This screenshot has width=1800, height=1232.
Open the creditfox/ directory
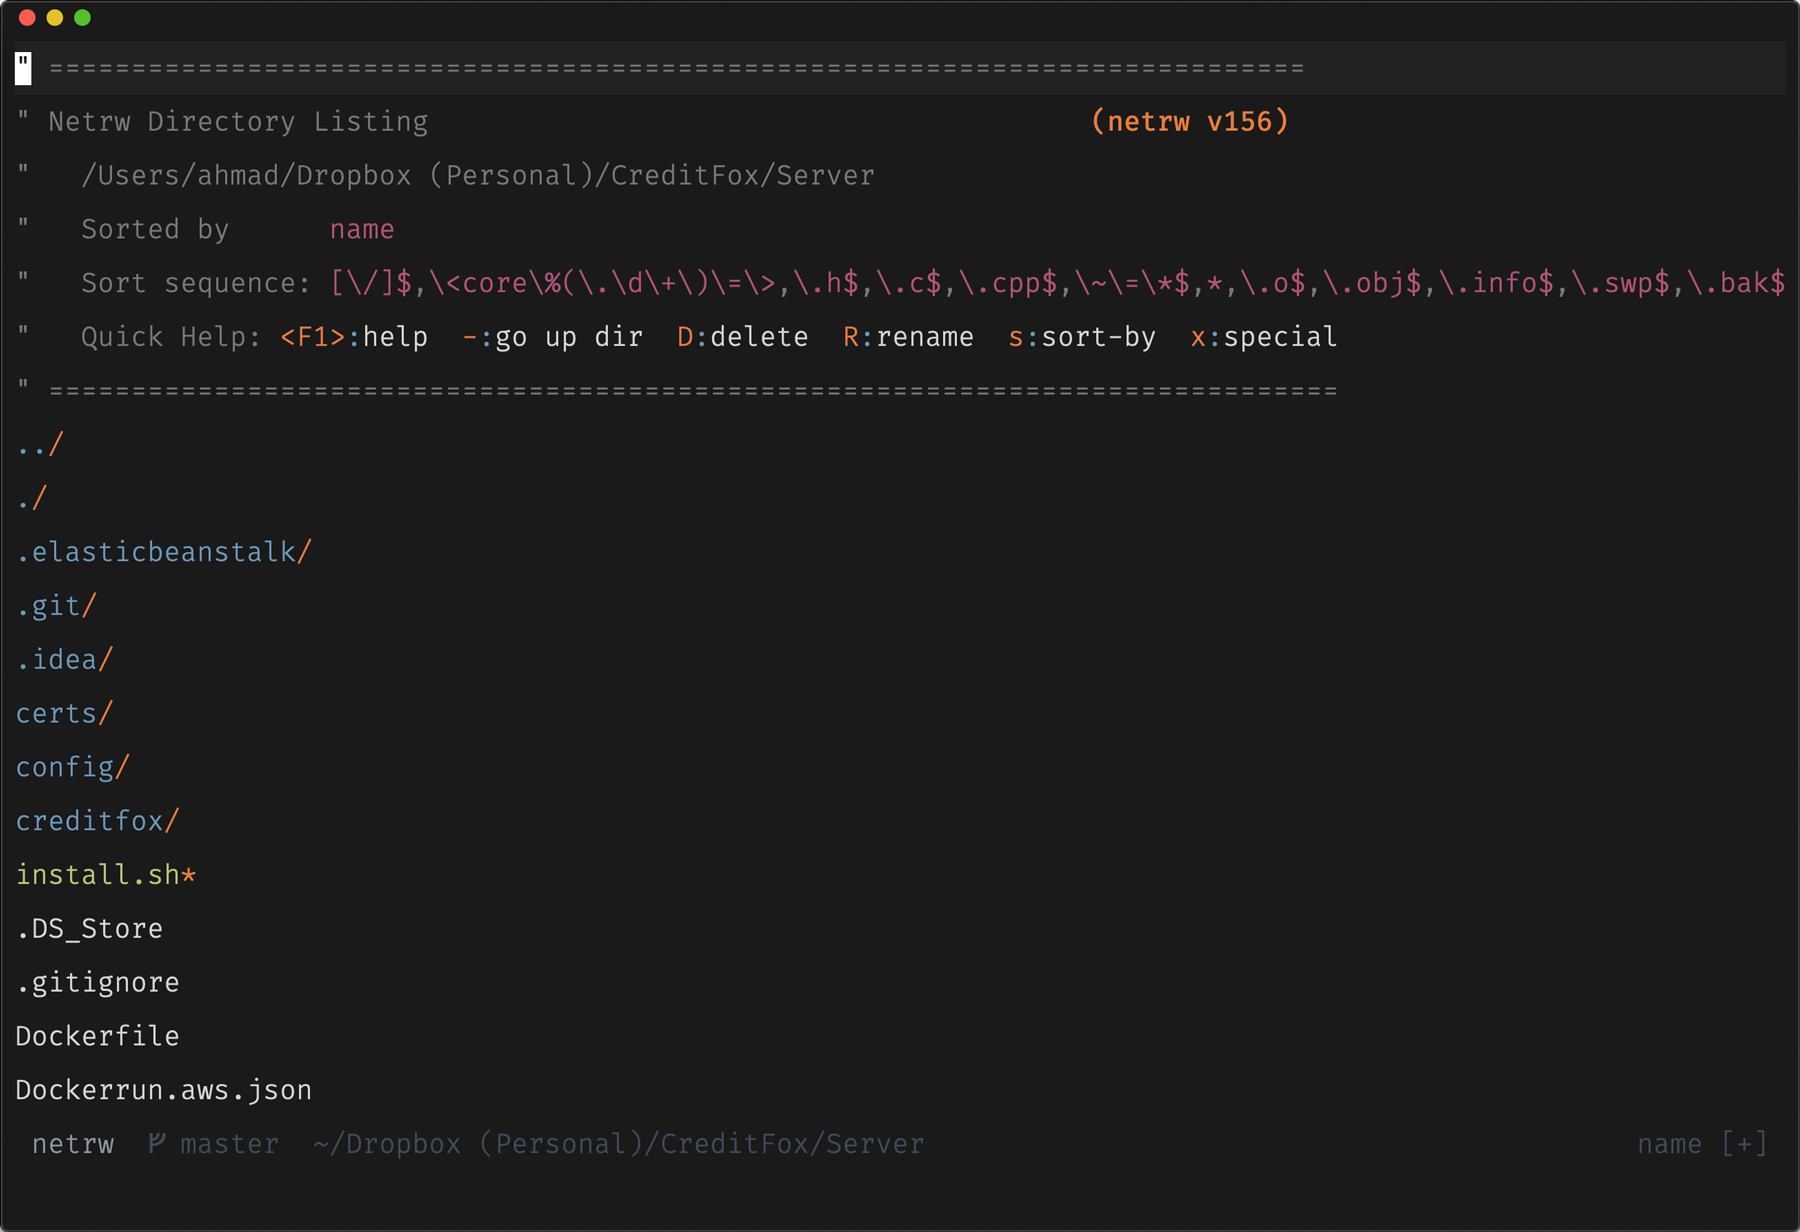98,821
